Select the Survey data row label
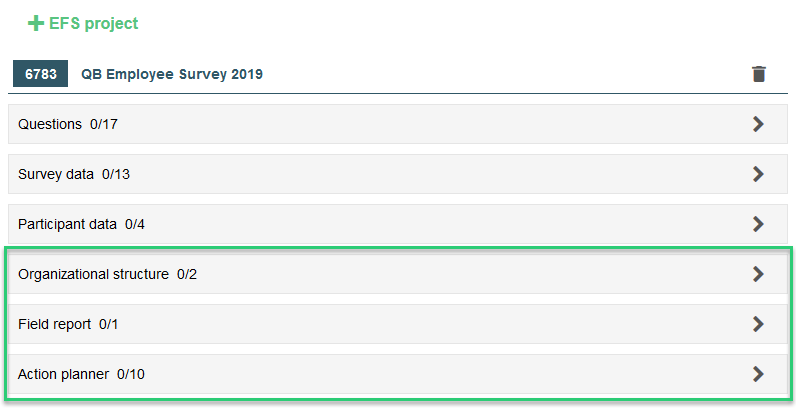Viewport: 796px width, 411px height. click(56, 174)
